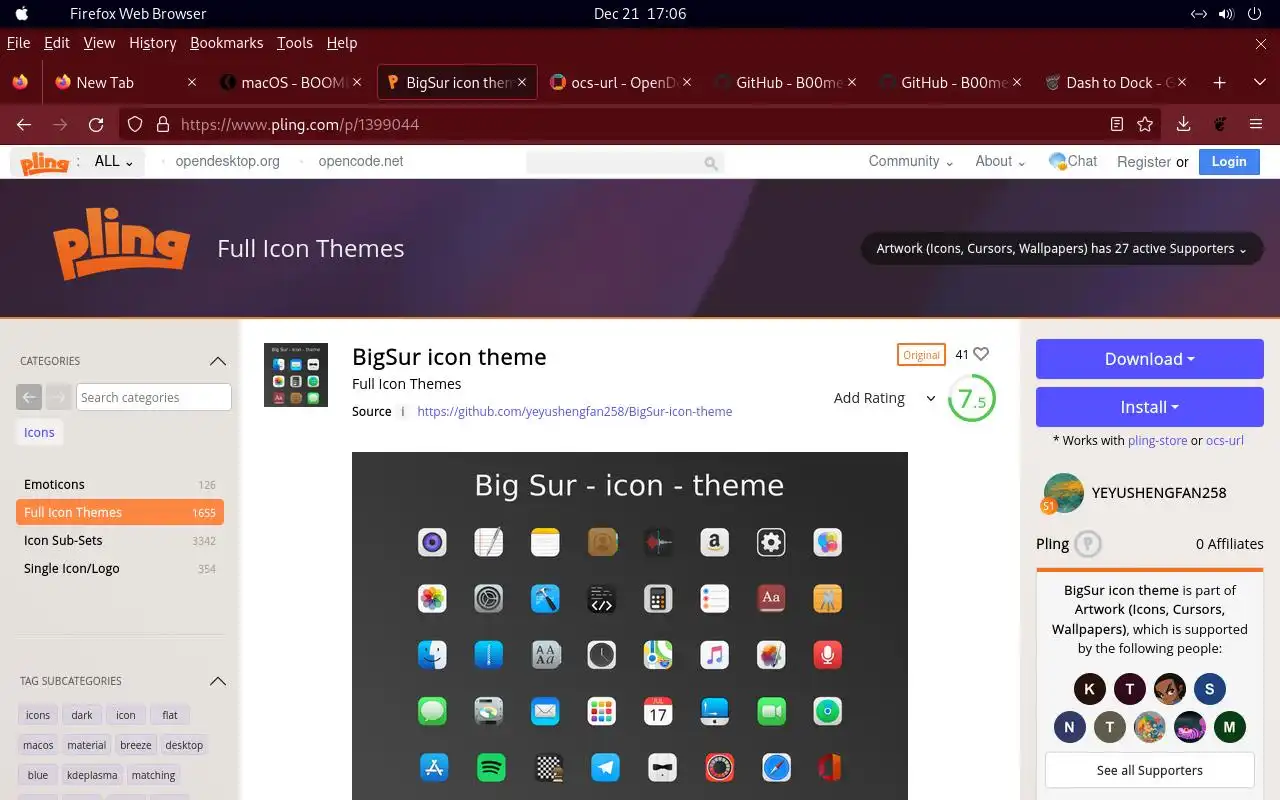Click the source info icon
The image size is (1280, 800).
(403, 411)
